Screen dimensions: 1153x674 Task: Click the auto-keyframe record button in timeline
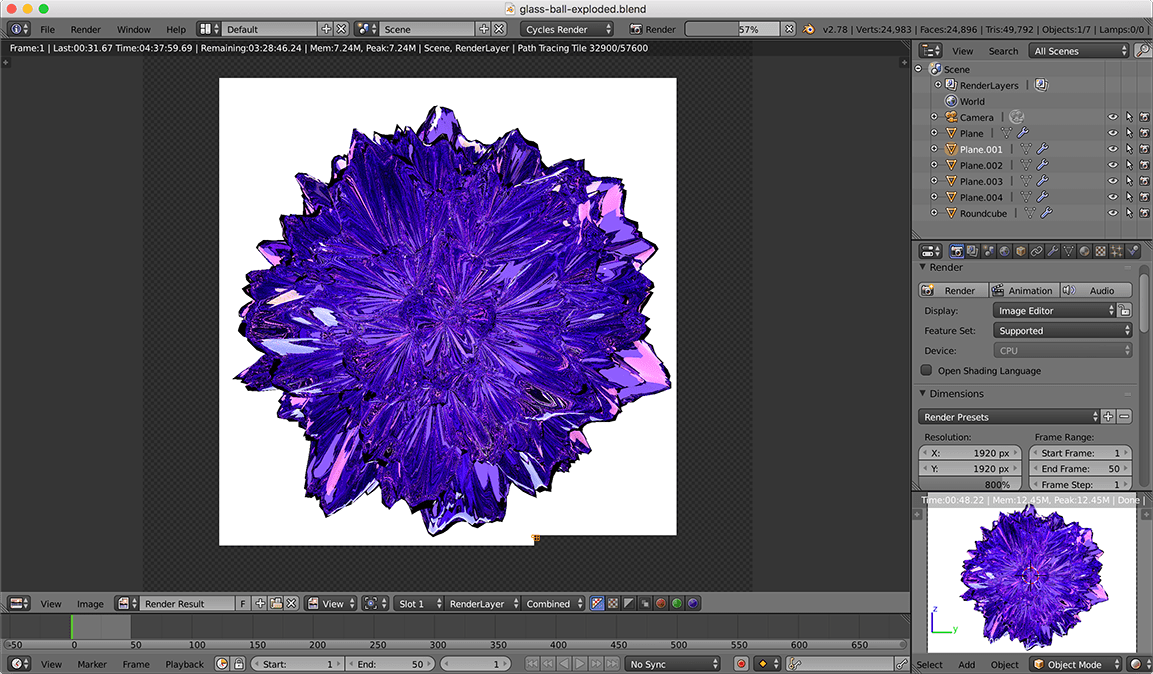(x=741, y=664)
